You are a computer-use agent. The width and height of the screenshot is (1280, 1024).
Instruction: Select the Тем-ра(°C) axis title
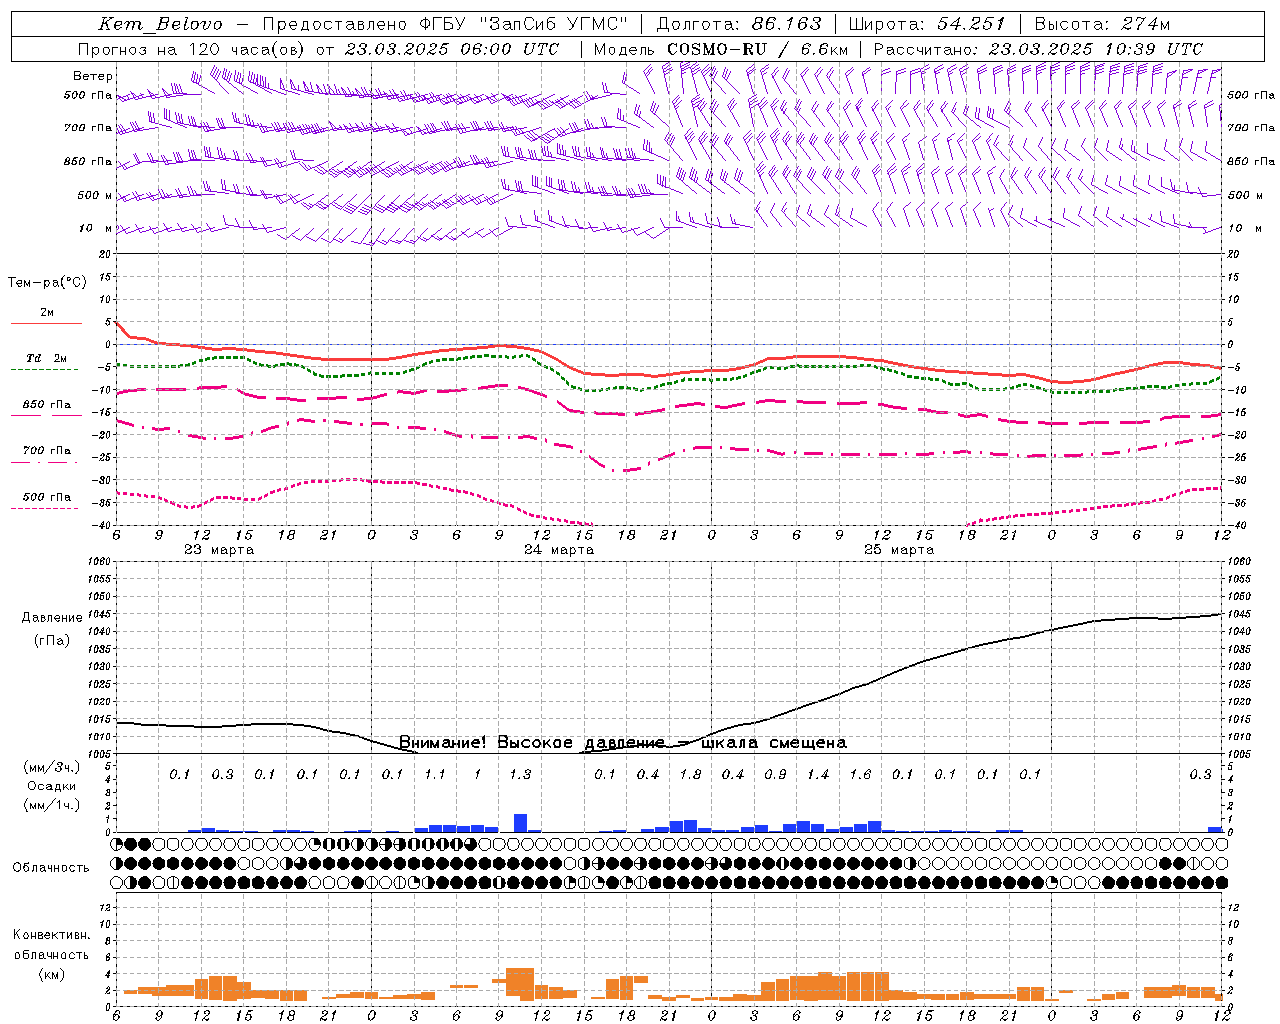(x=47, y=283)
